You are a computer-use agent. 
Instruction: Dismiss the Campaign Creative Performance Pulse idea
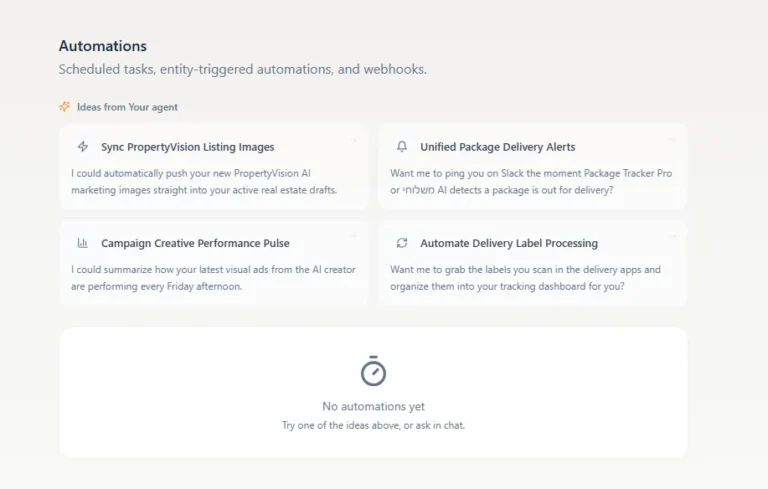click(x=354, y=235)
